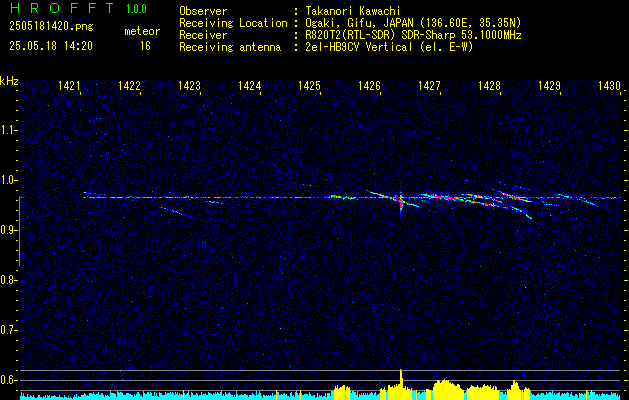
Task: Click the 1426 time axis marker
Action: (x=369, y=86)
